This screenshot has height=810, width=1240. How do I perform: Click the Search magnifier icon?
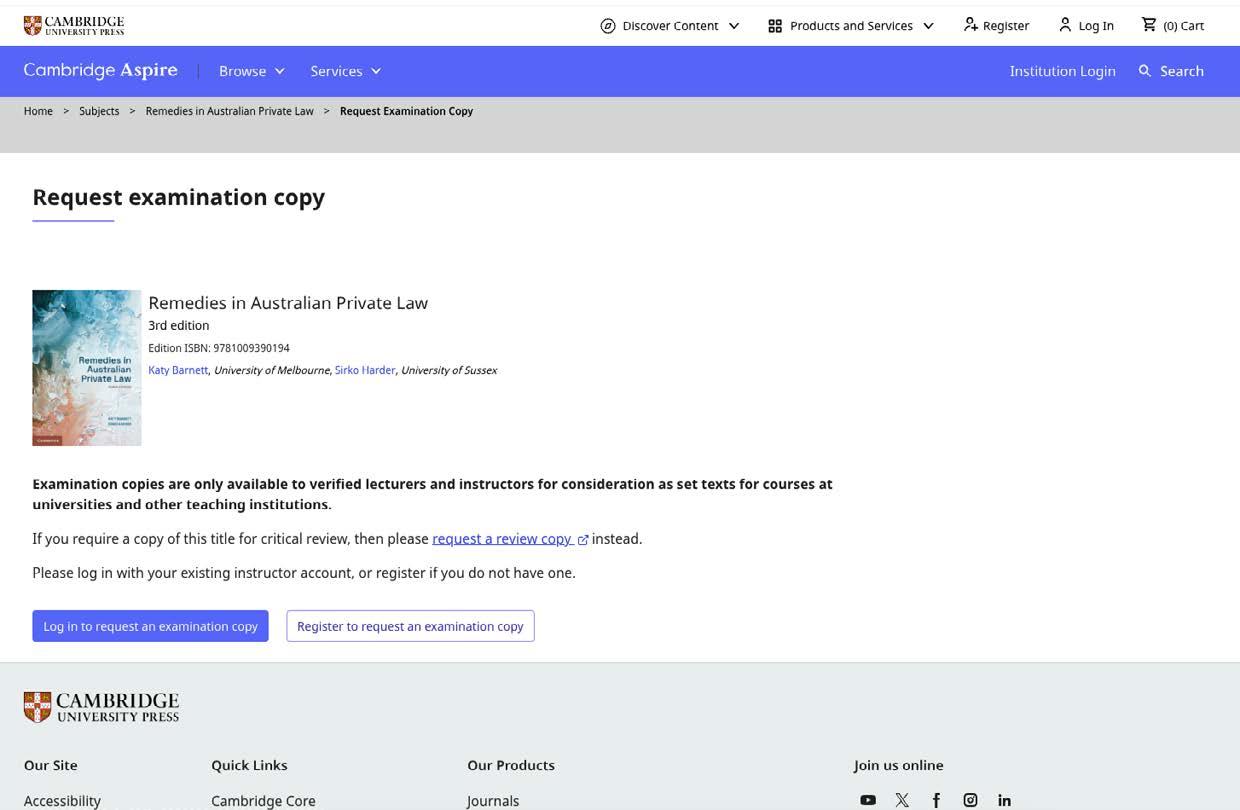point(1145,71)
